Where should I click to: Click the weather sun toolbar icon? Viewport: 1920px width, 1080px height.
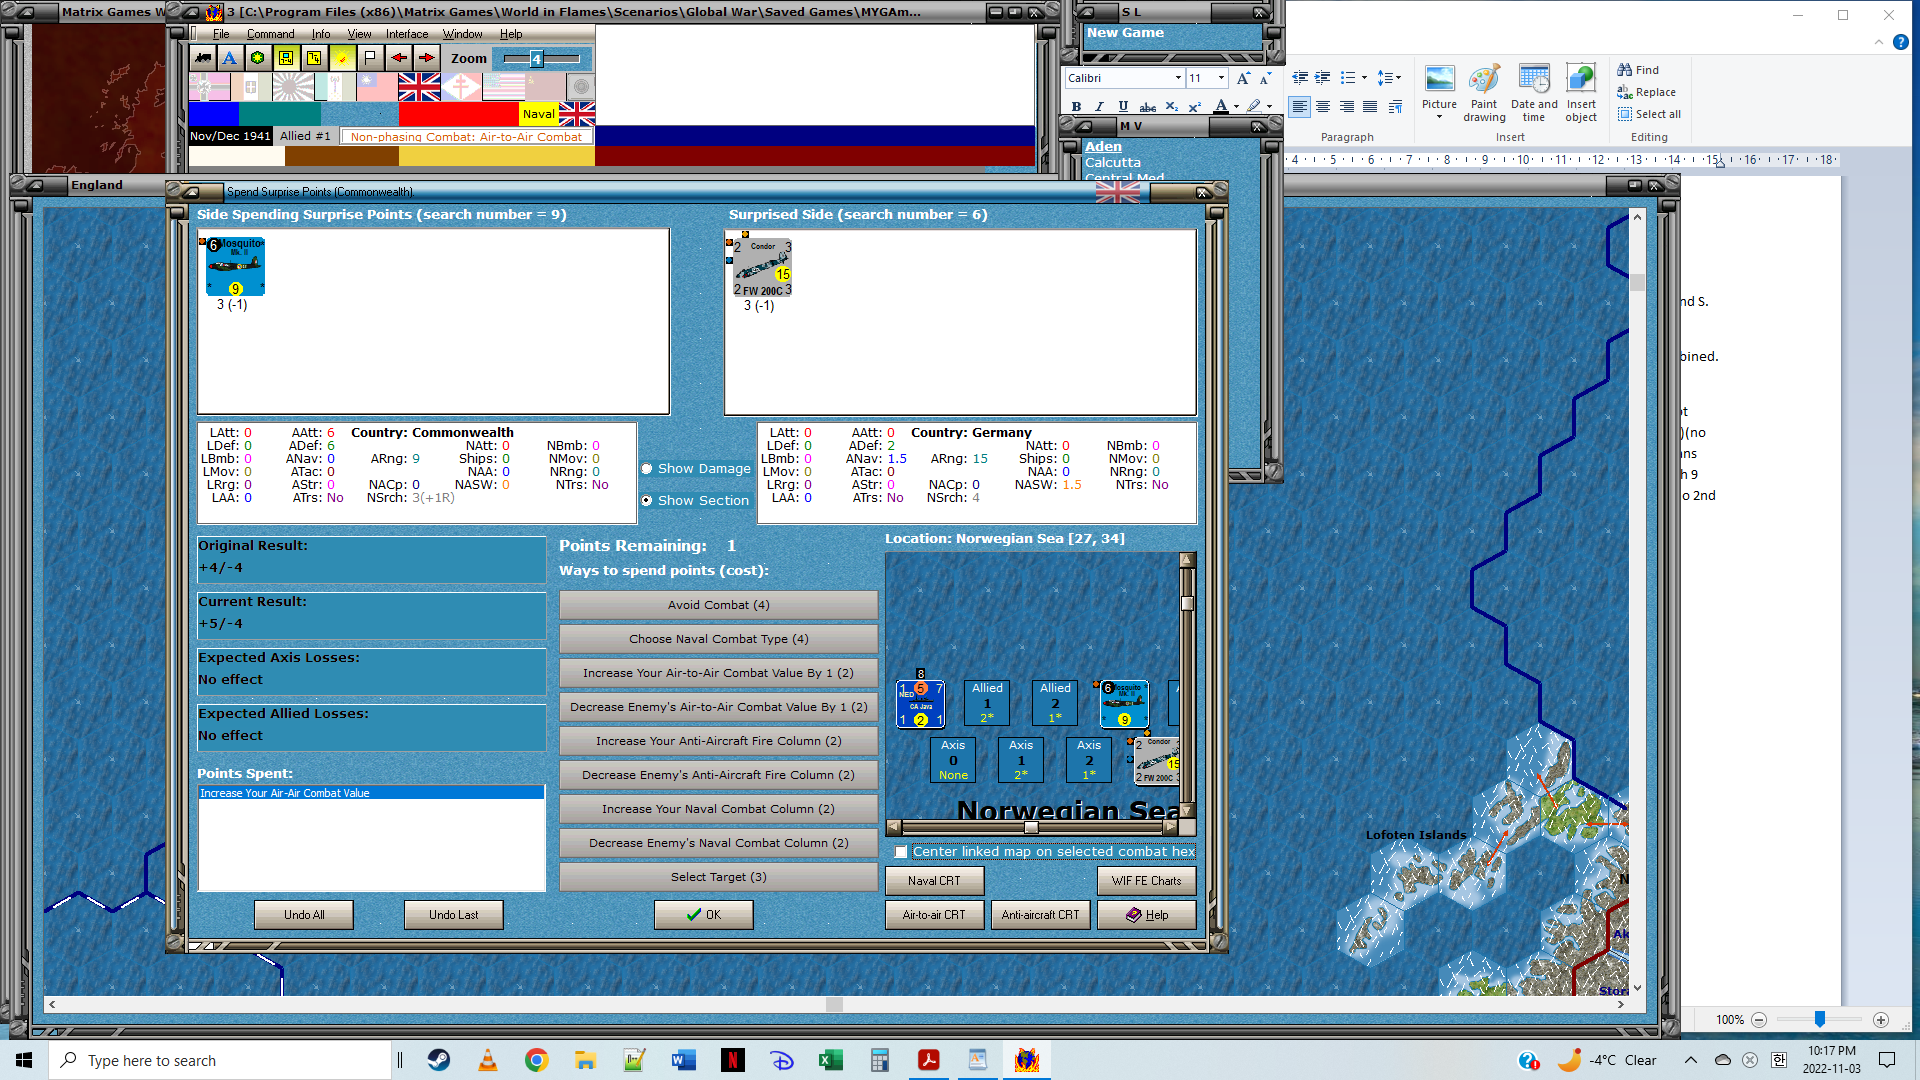click(x=342, y=58)
